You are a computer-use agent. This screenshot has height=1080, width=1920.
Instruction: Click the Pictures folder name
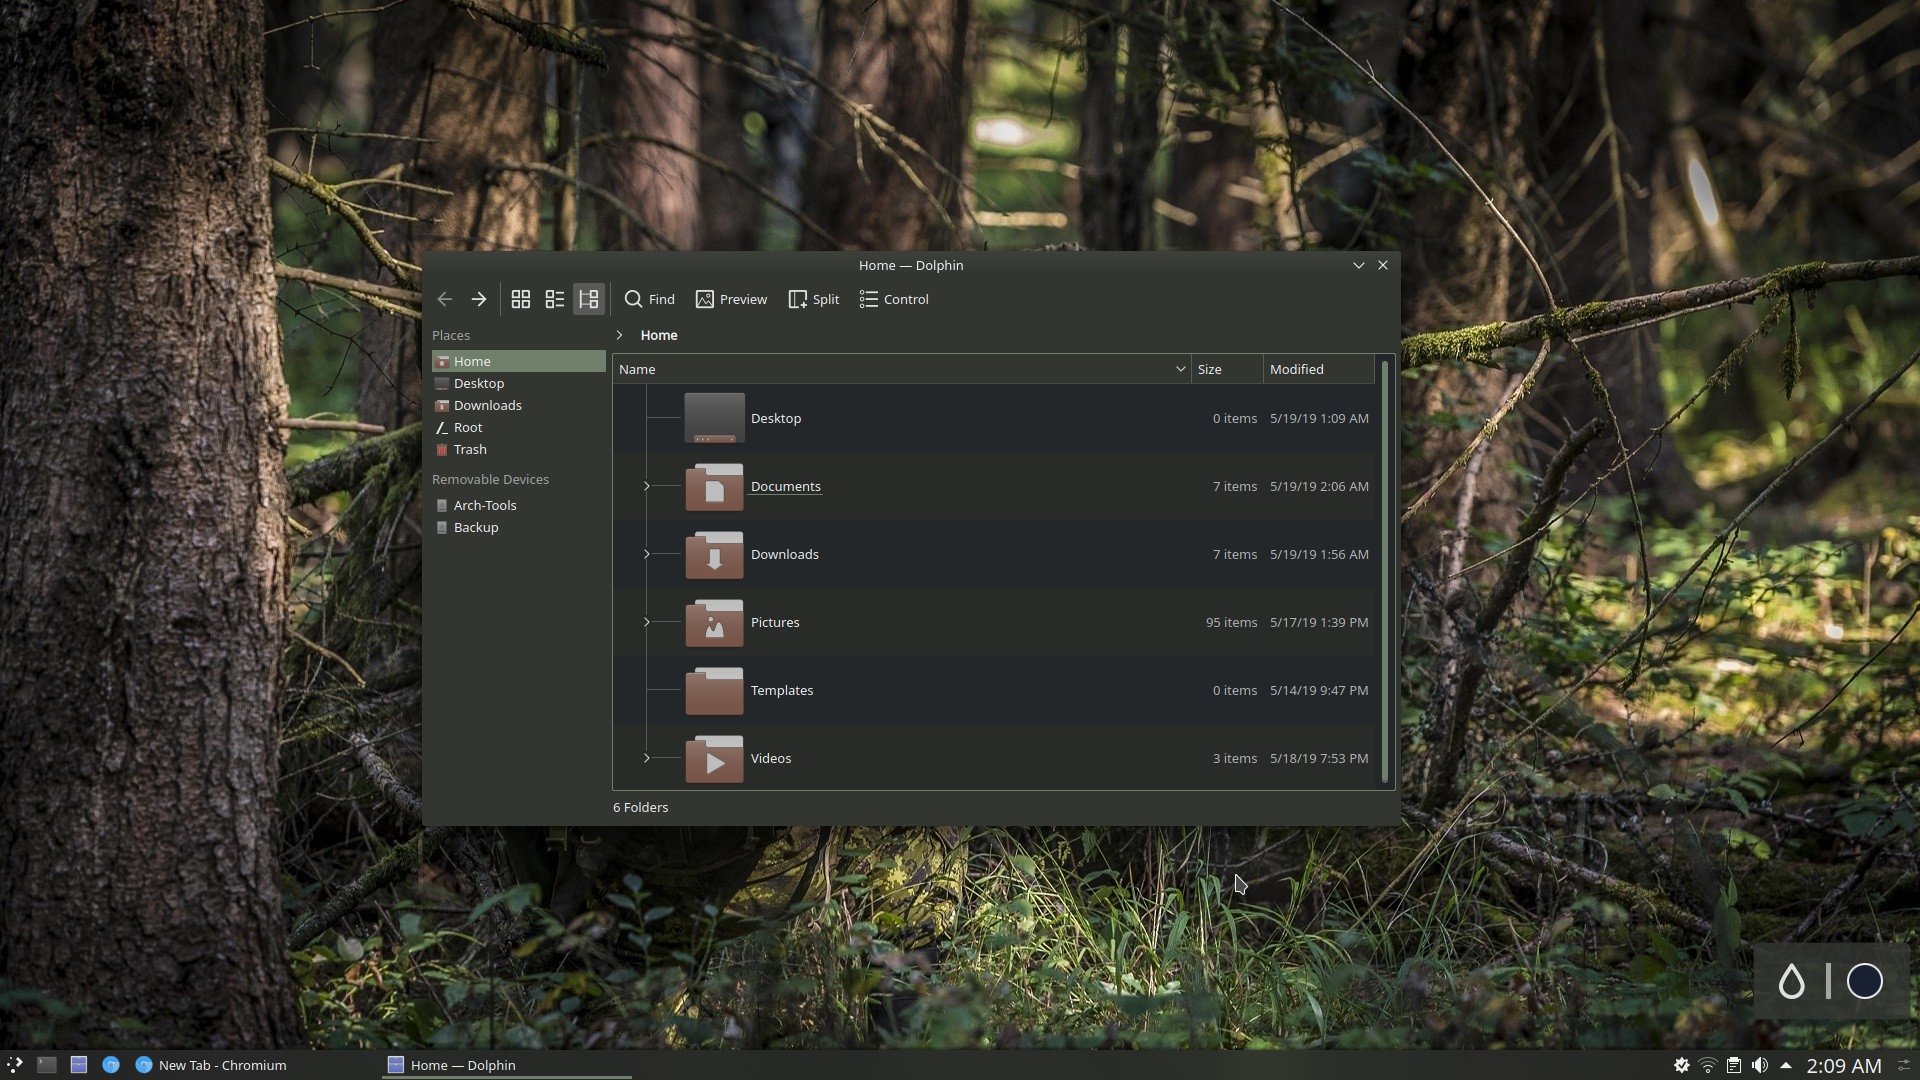point(775,622)
